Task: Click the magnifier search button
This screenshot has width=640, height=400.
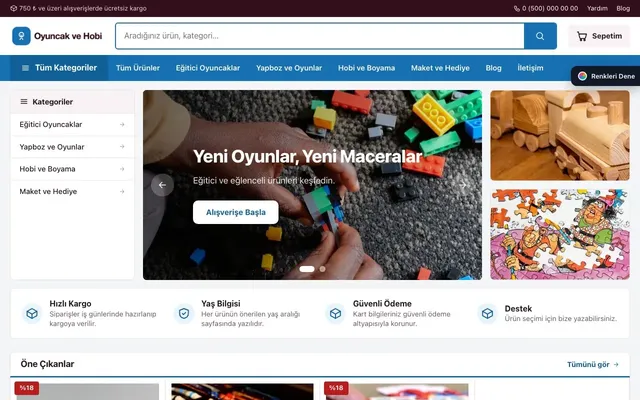Action: pyautogui.click(x=540, y=36)
